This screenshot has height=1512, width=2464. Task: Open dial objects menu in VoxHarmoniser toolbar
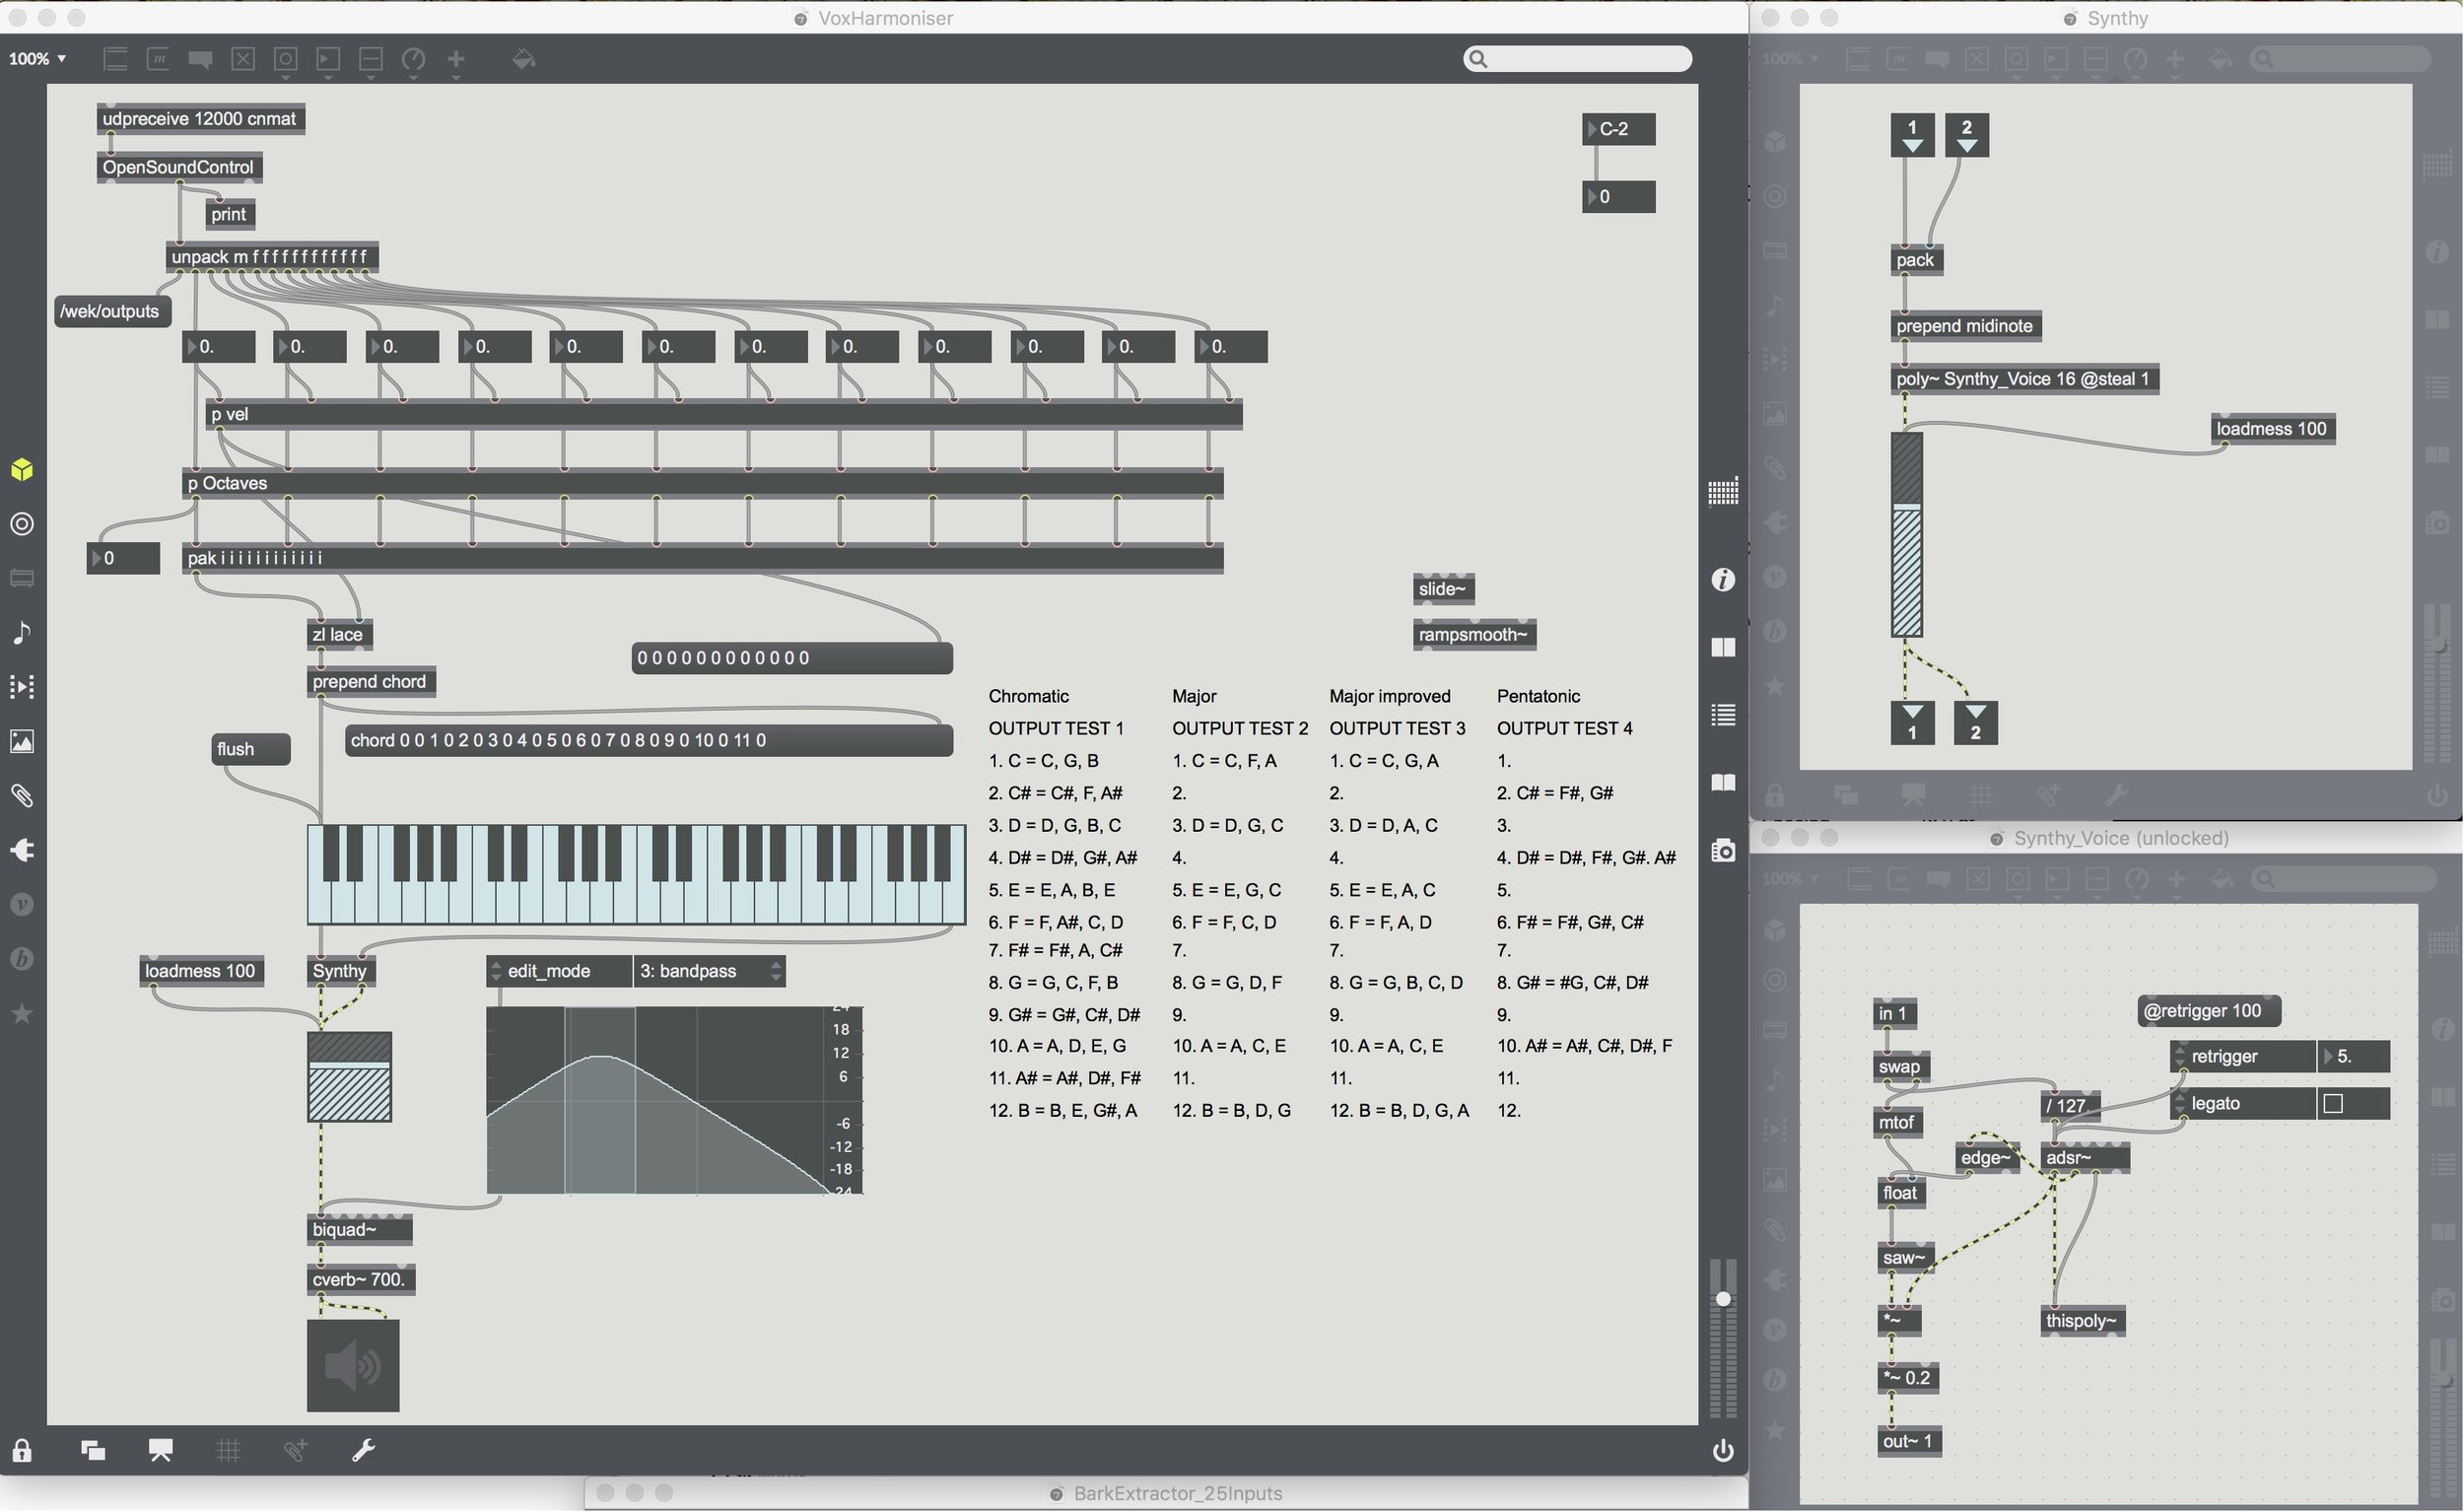(413, 59)
